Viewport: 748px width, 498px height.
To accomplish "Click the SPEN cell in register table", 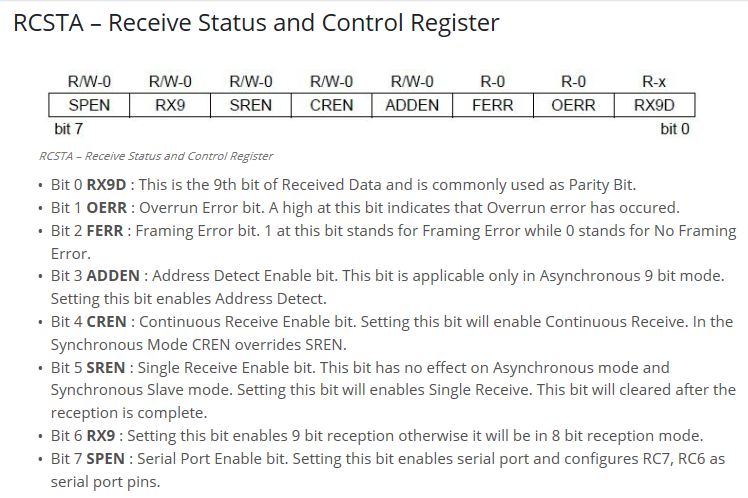I will (x=89, y=105).
